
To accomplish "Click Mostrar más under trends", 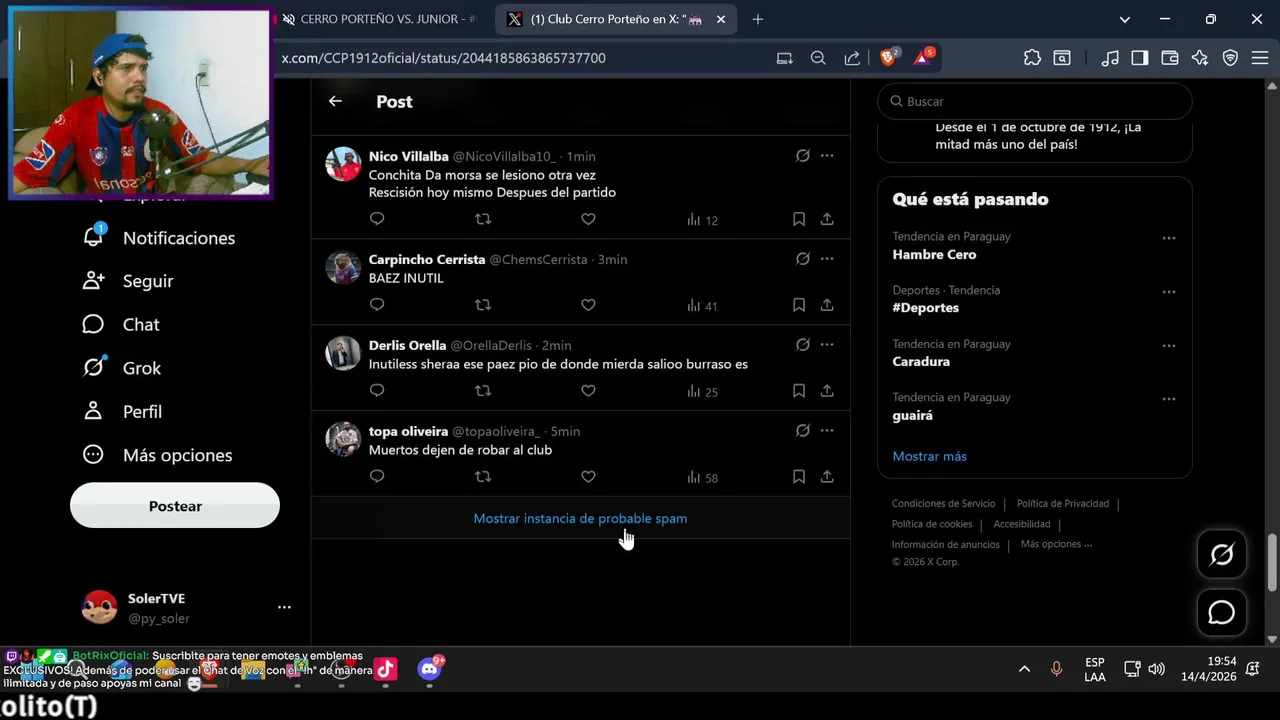I will click(x=930, y=456).
